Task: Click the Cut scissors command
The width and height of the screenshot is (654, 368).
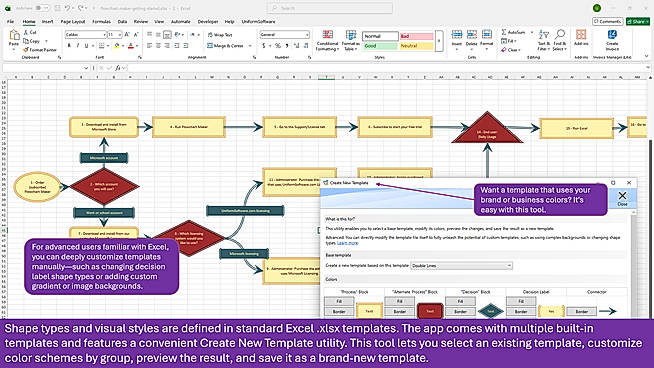Action: coord(30,32)
